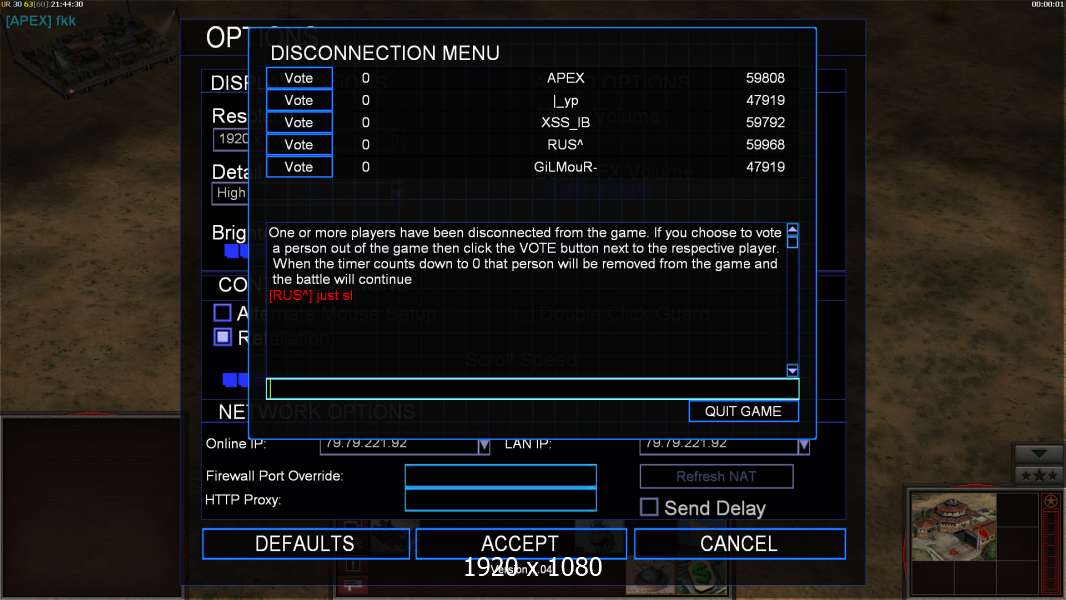Click the star icon beside building portrait
The image size is (1066, 600).
pos(1050,501)
